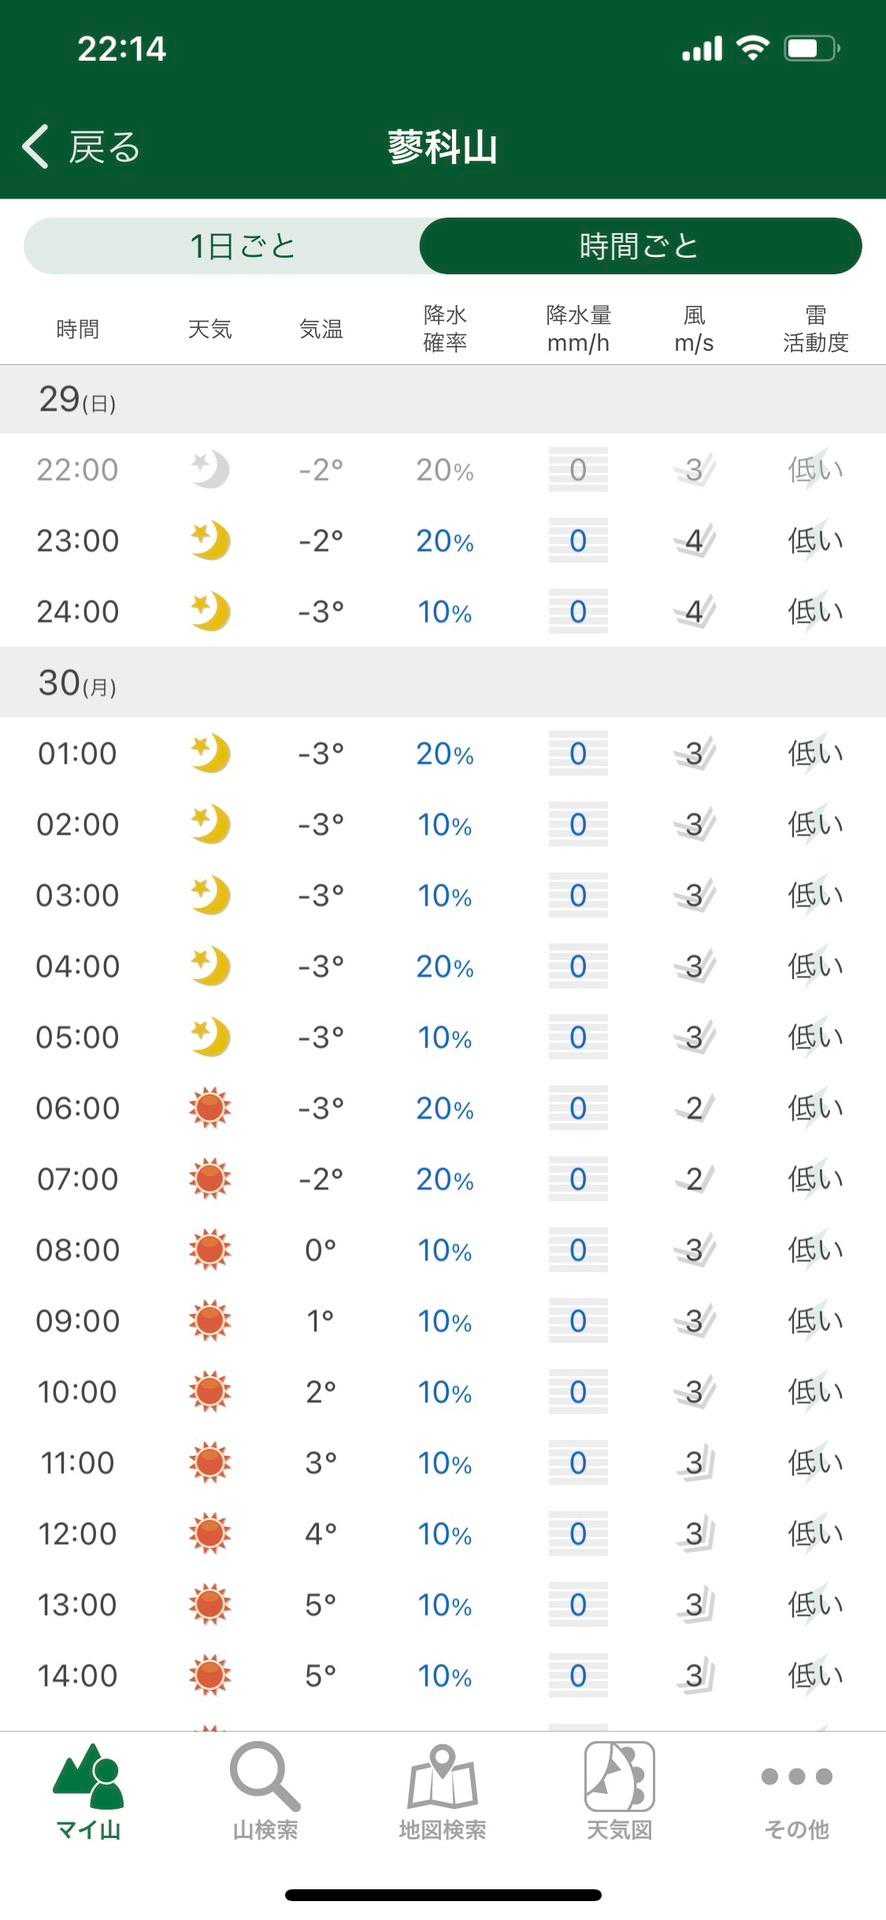Tap 20% precipitation chance at 01:00
Image resolution: width=886 pixels, height=1920 pixels.
[x=445, y=754]
